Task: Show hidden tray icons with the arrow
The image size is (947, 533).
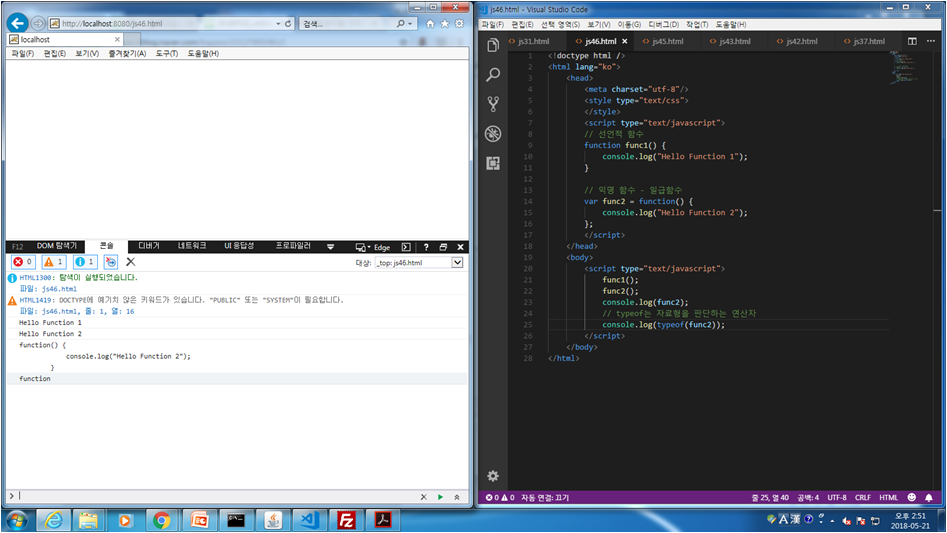Action: coord(832,520)
